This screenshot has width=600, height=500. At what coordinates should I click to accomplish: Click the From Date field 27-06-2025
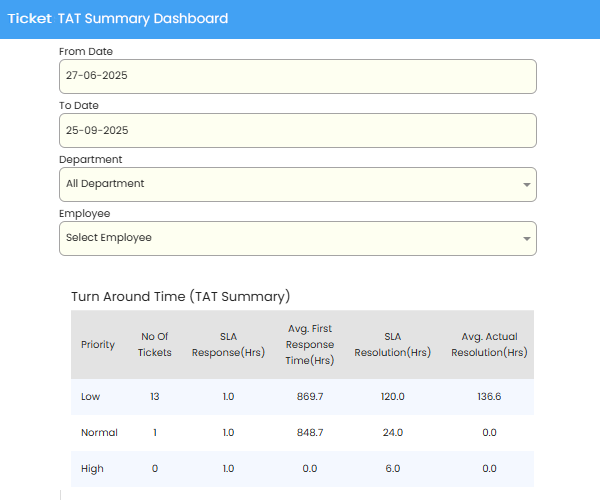tap(298, 76)
